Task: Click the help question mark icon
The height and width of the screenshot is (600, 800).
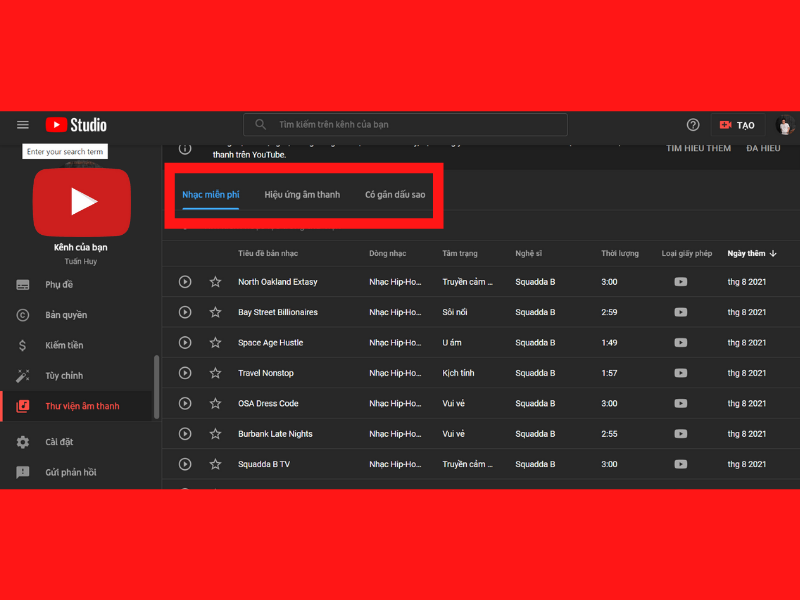Action: (x=693, y=124)
